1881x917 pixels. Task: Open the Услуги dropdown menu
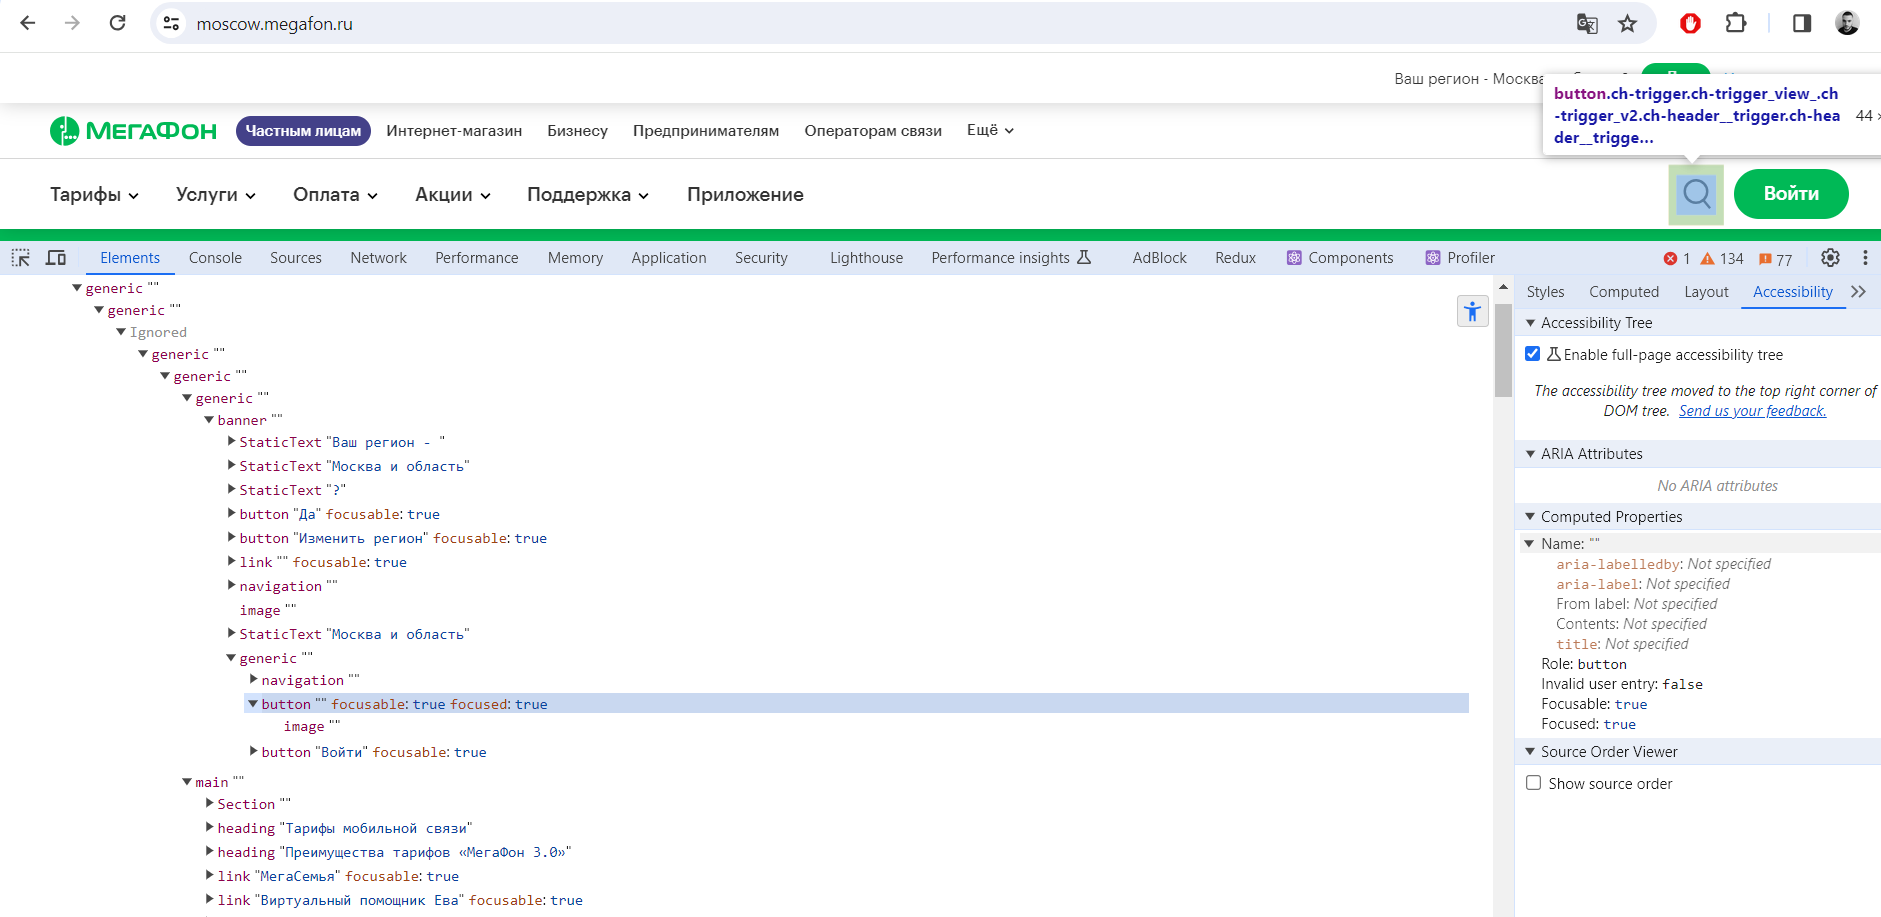pos(216,195)
